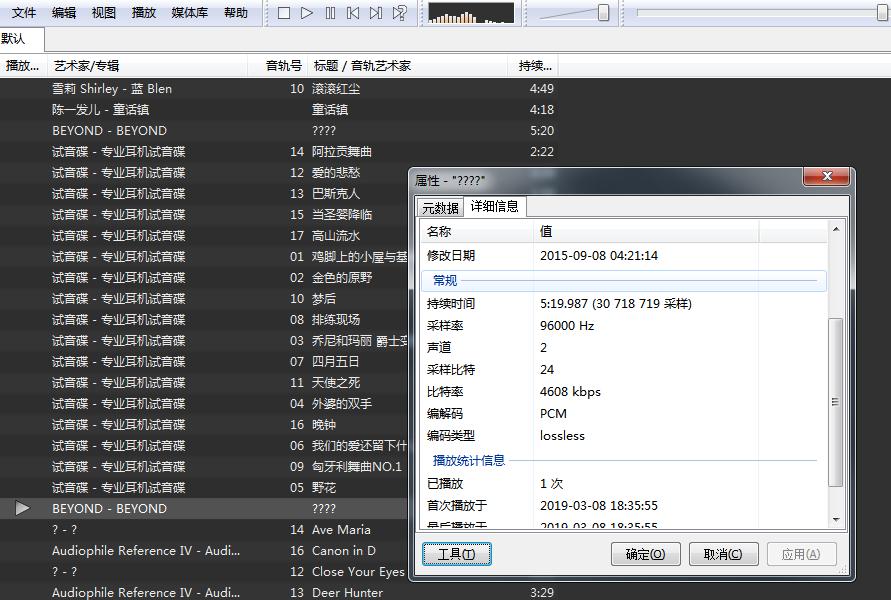The image size is (891, 600).
Task: Cancel the properties dialog via 取消
Action: [x=723, y=553]
